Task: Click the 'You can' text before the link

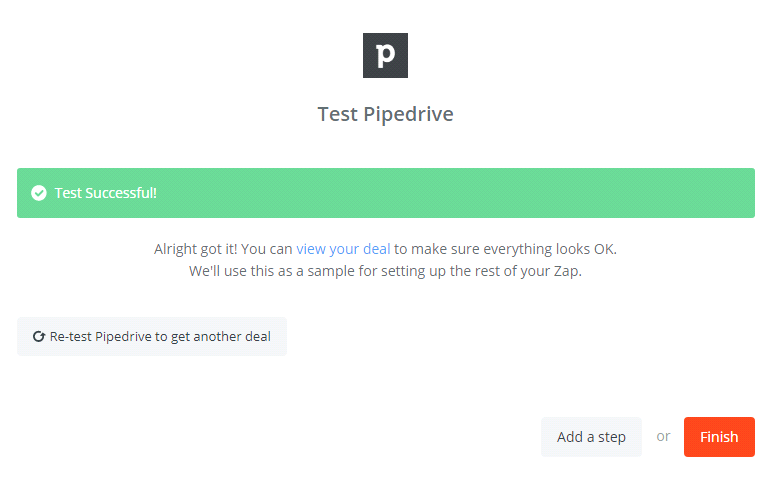Action: tap(269, 248)
